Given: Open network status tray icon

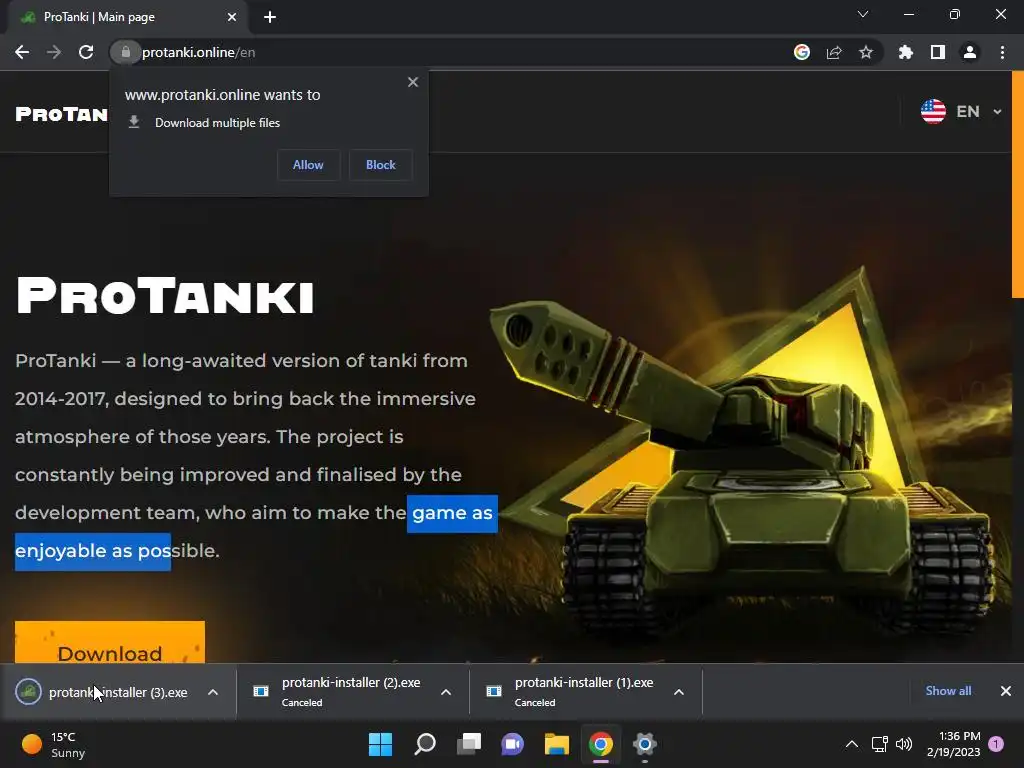Looking at the screenshot, I should 880,744.
